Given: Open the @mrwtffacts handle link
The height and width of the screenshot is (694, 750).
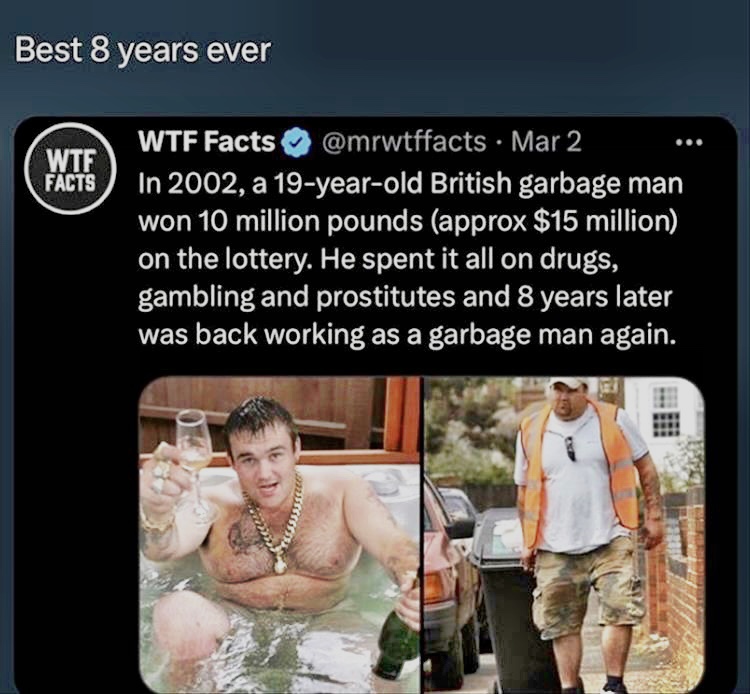Looking at the screenshot, I should pyautogui.click(x=404, y=142).
